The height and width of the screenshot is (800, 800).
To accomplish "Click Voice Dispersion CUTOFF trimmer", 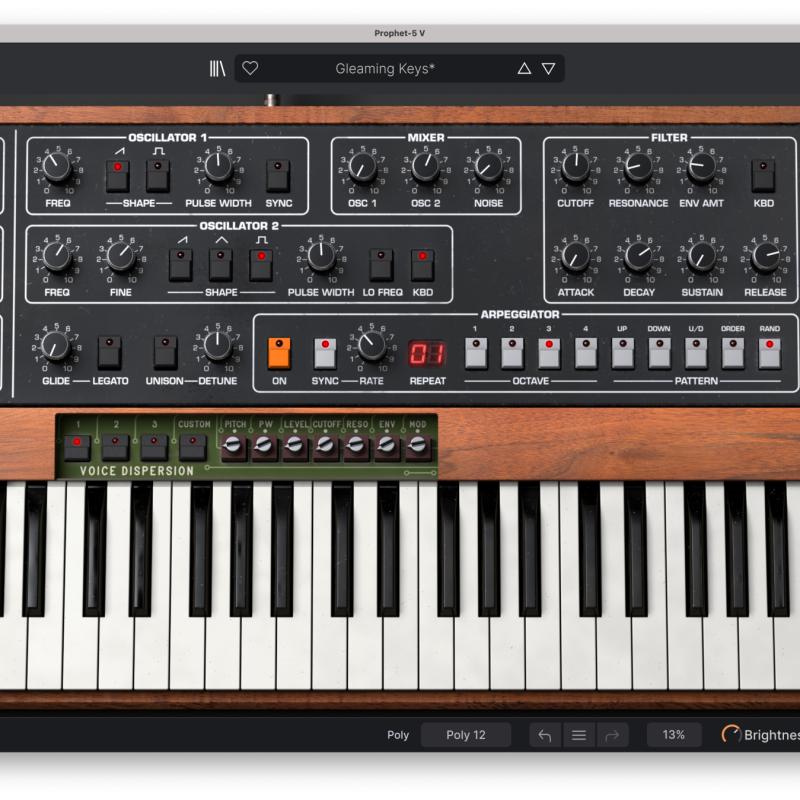I will coord(325,446).
